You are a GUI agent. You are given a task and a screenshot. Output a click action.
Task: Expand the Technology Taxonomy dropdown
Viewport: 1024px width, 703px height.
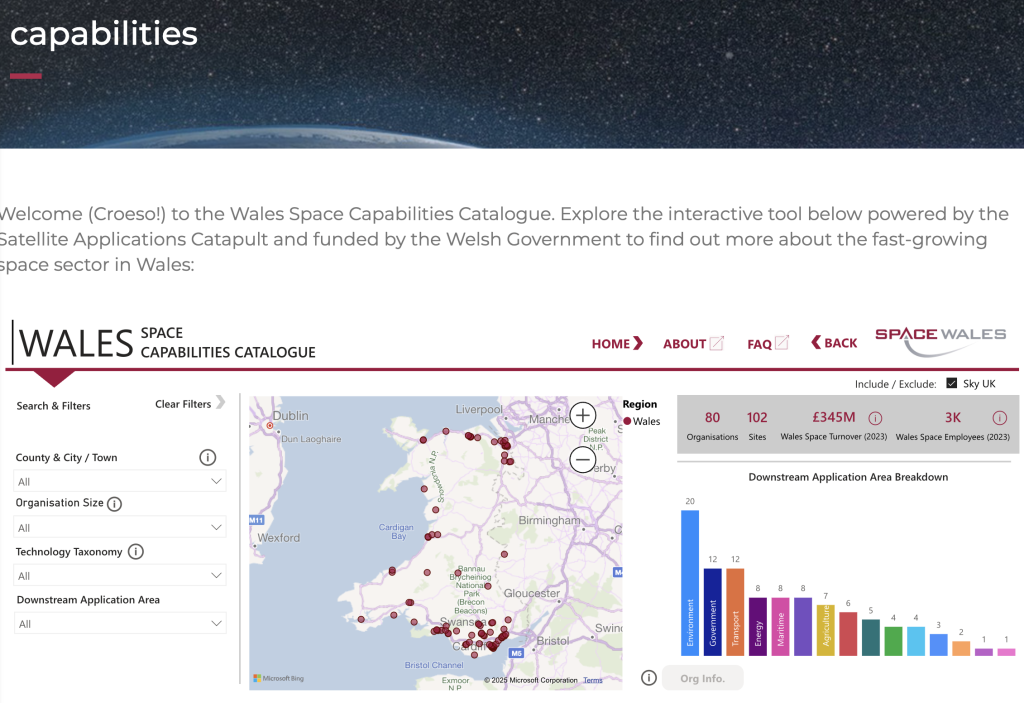120,575
